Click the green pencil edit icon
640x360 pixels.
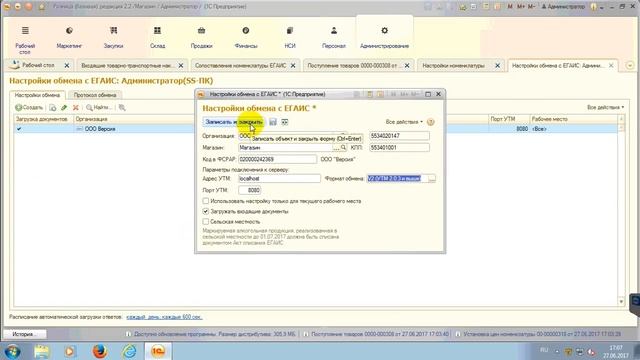coord(64,108)
